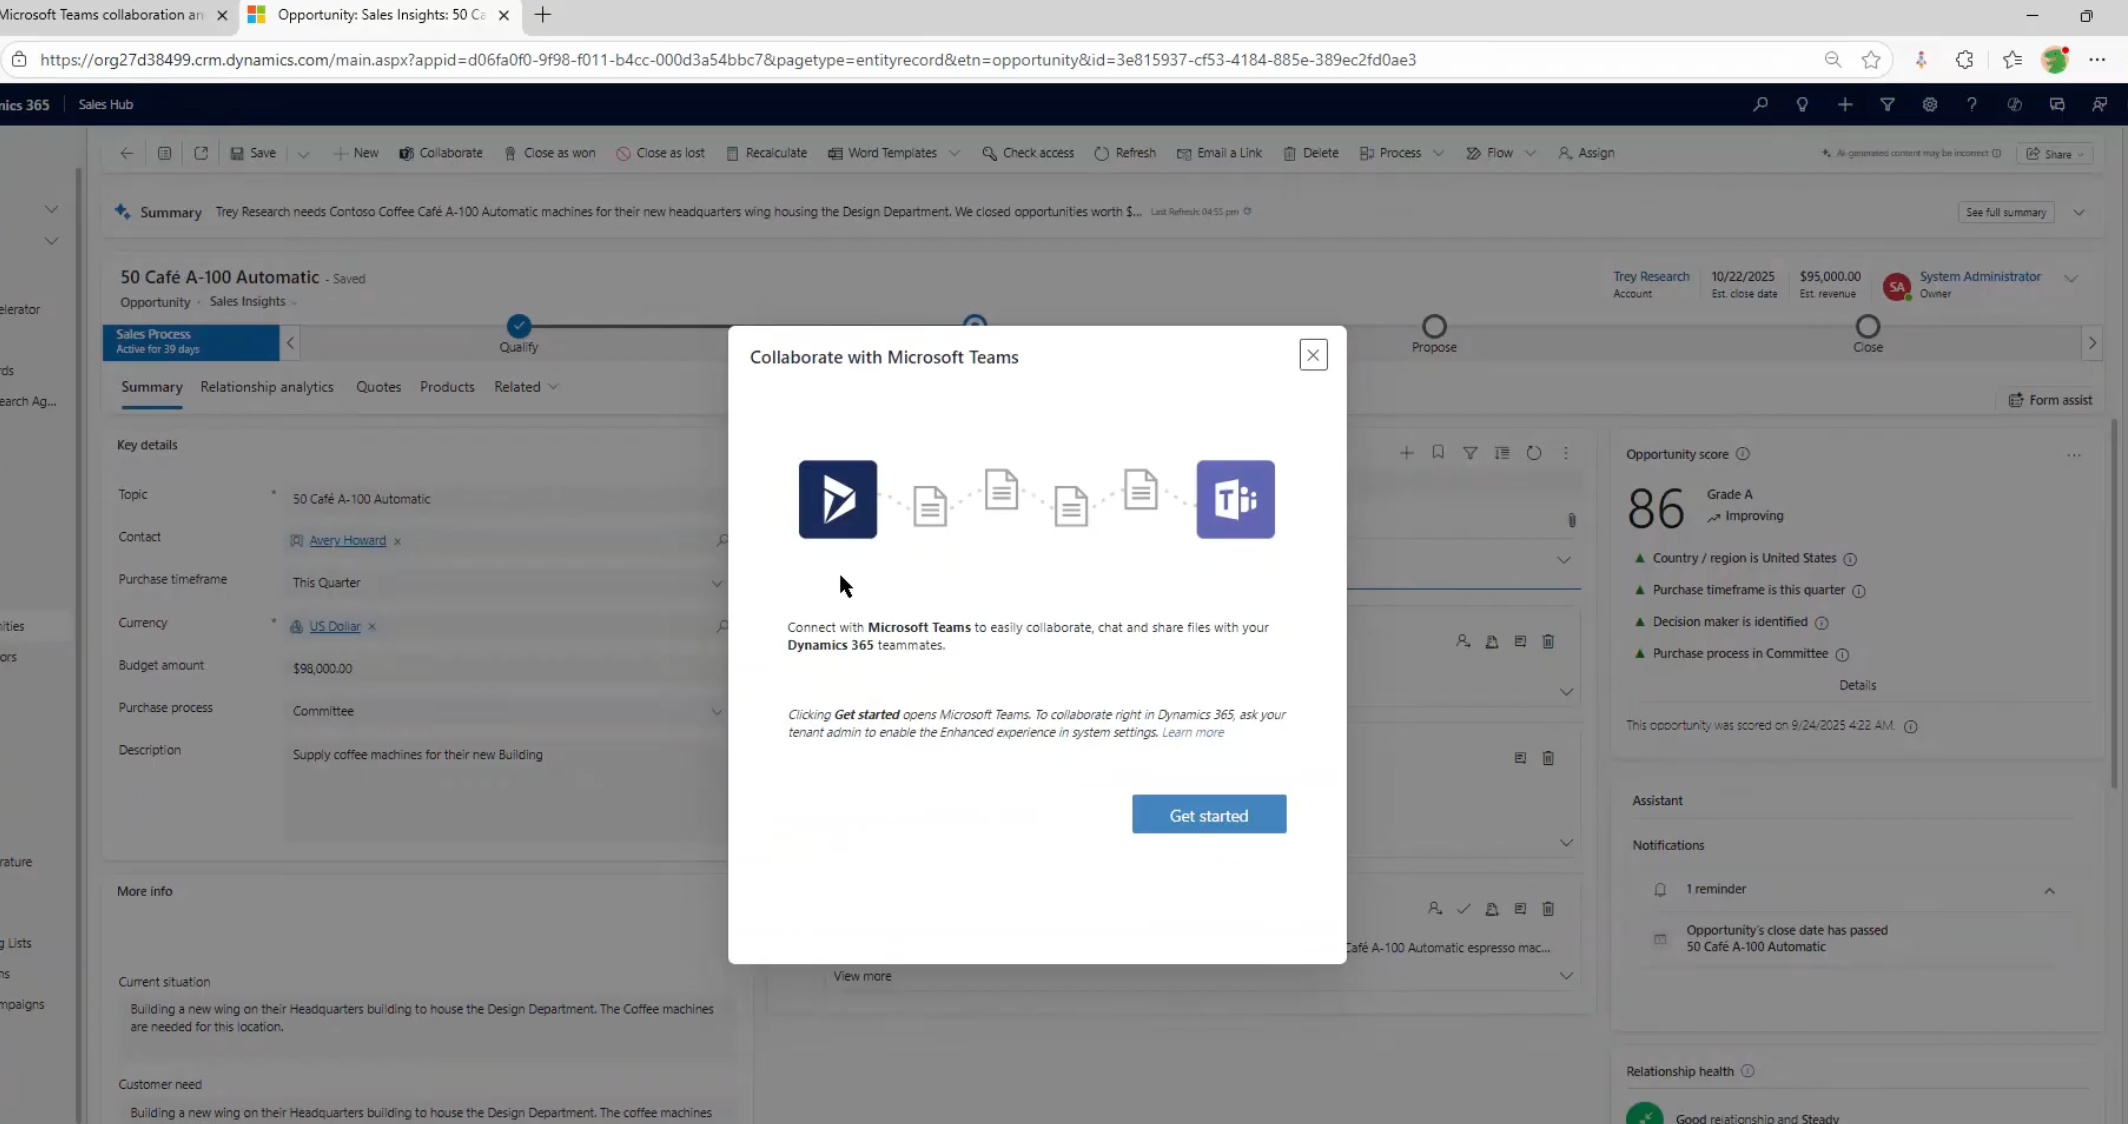Click the Get started button
Viewport: 2128px width, 1124px height.
tap(1209, 815)
